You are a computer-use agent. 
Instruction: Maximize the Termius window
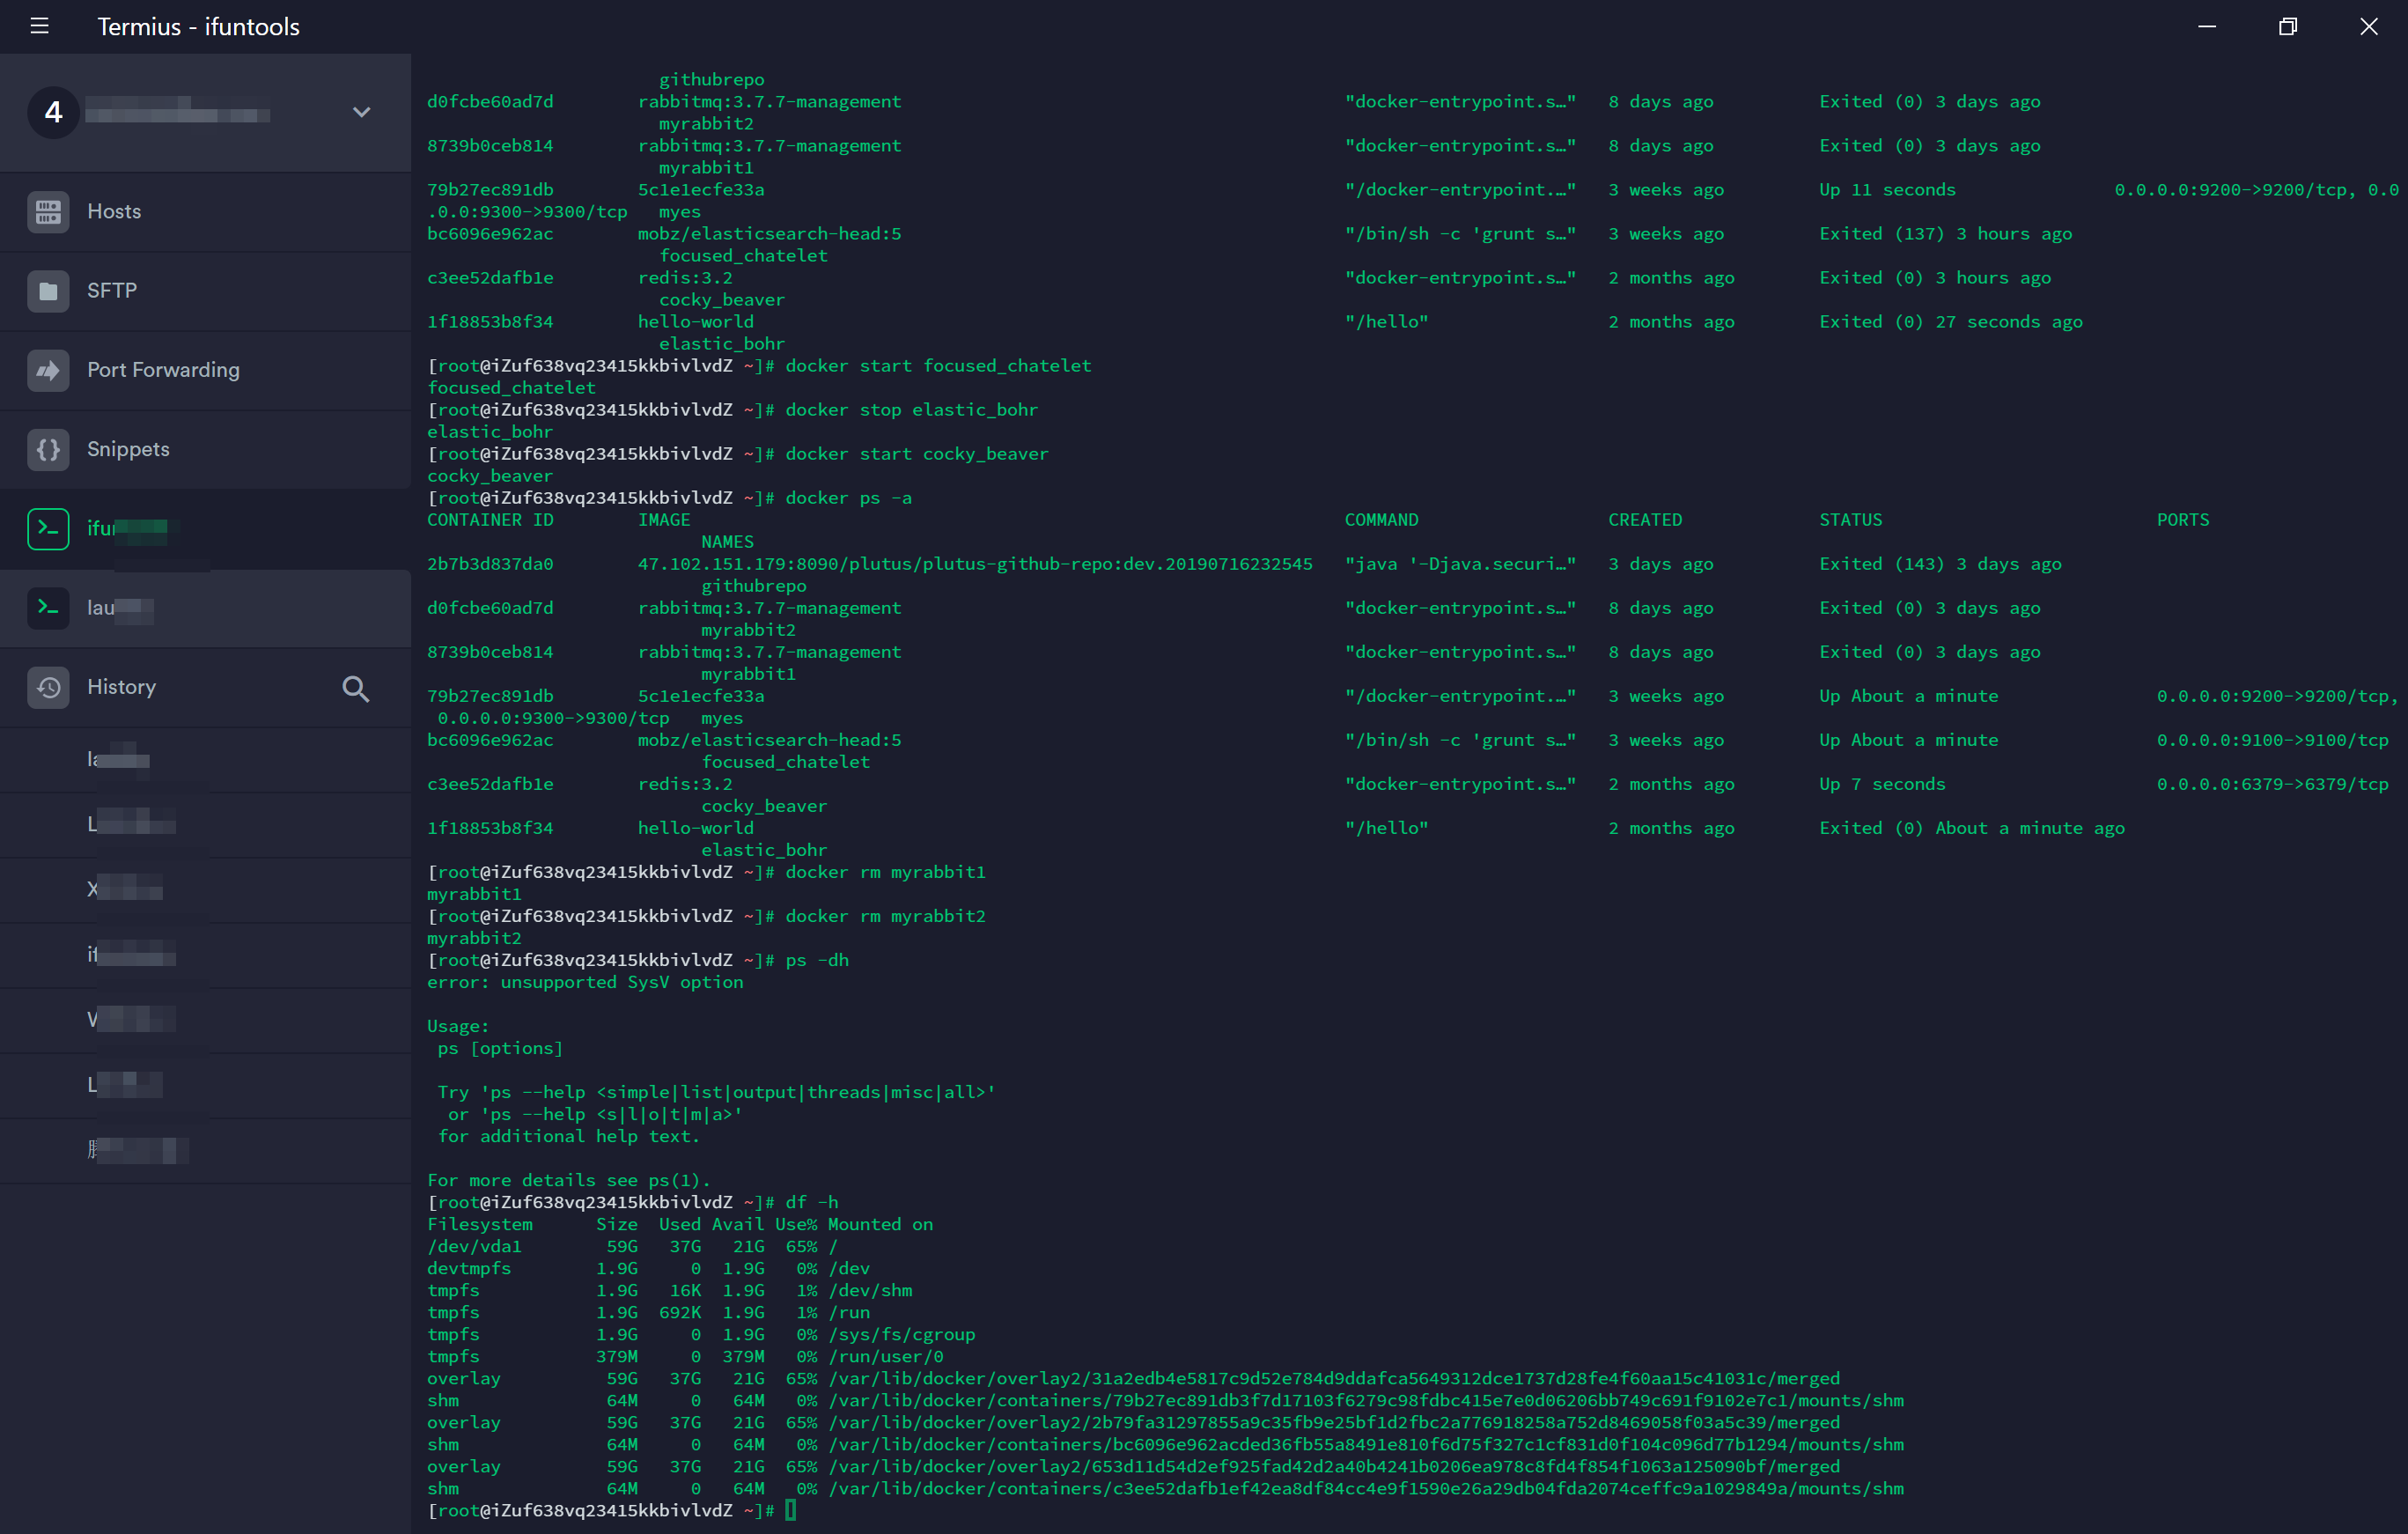(2287, 26)
